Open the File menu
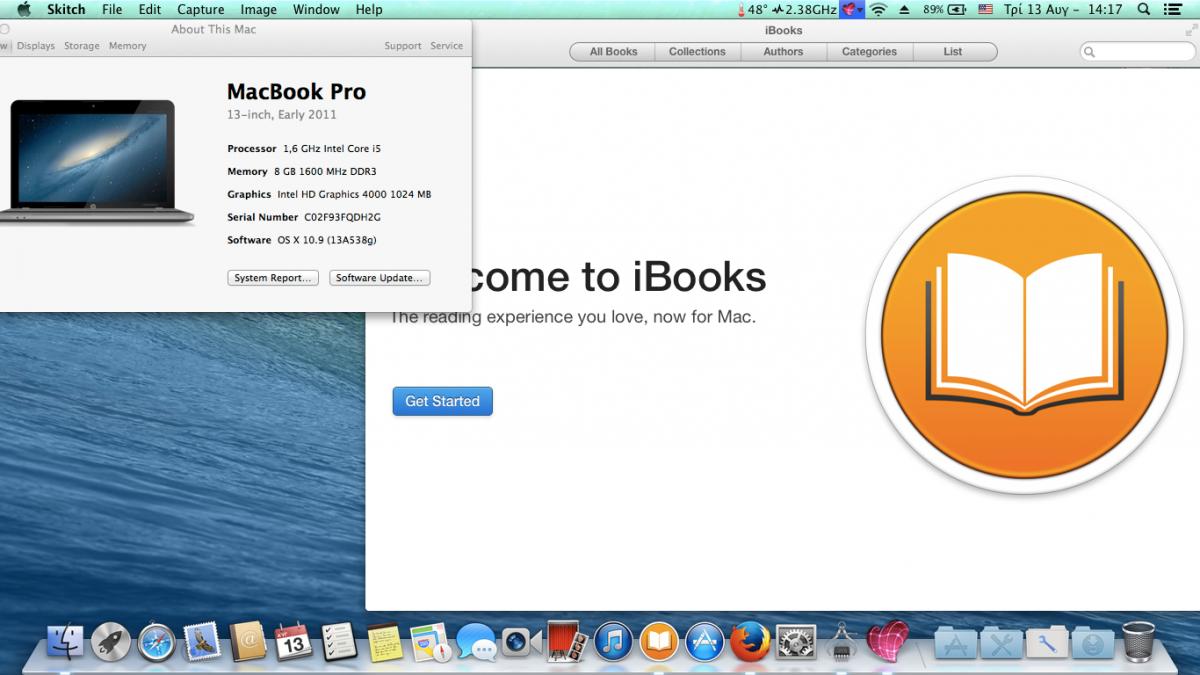 tap(112, 9)
